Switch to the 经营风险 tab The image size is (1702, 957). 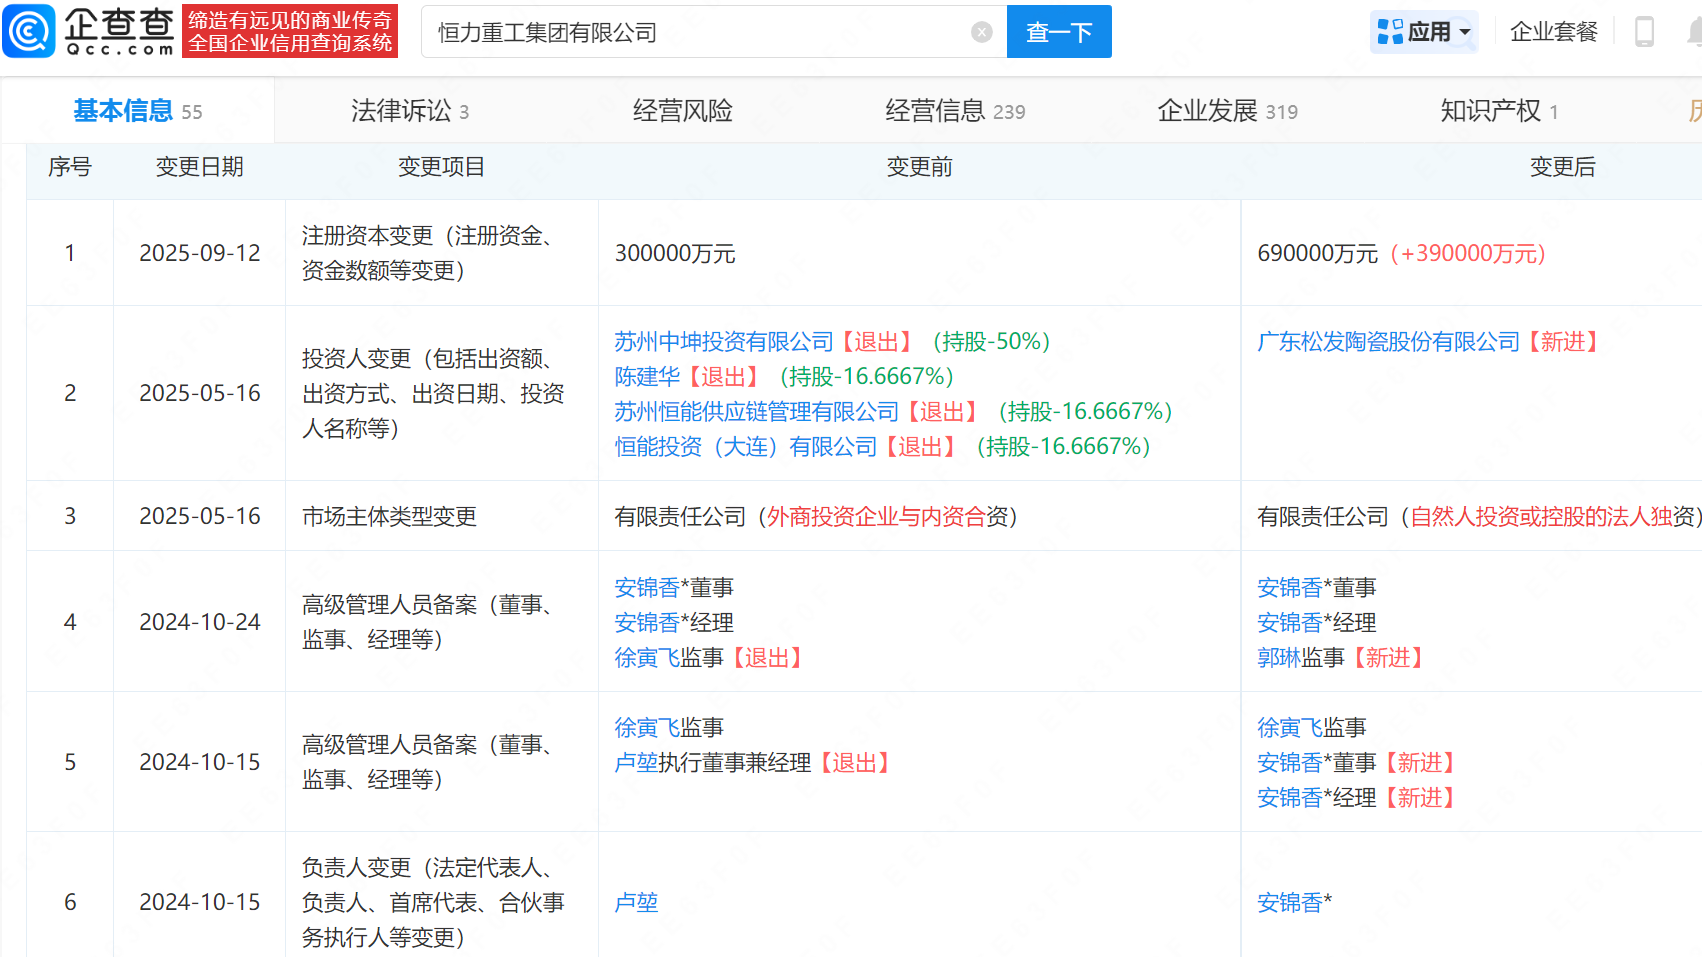(683, 111)
